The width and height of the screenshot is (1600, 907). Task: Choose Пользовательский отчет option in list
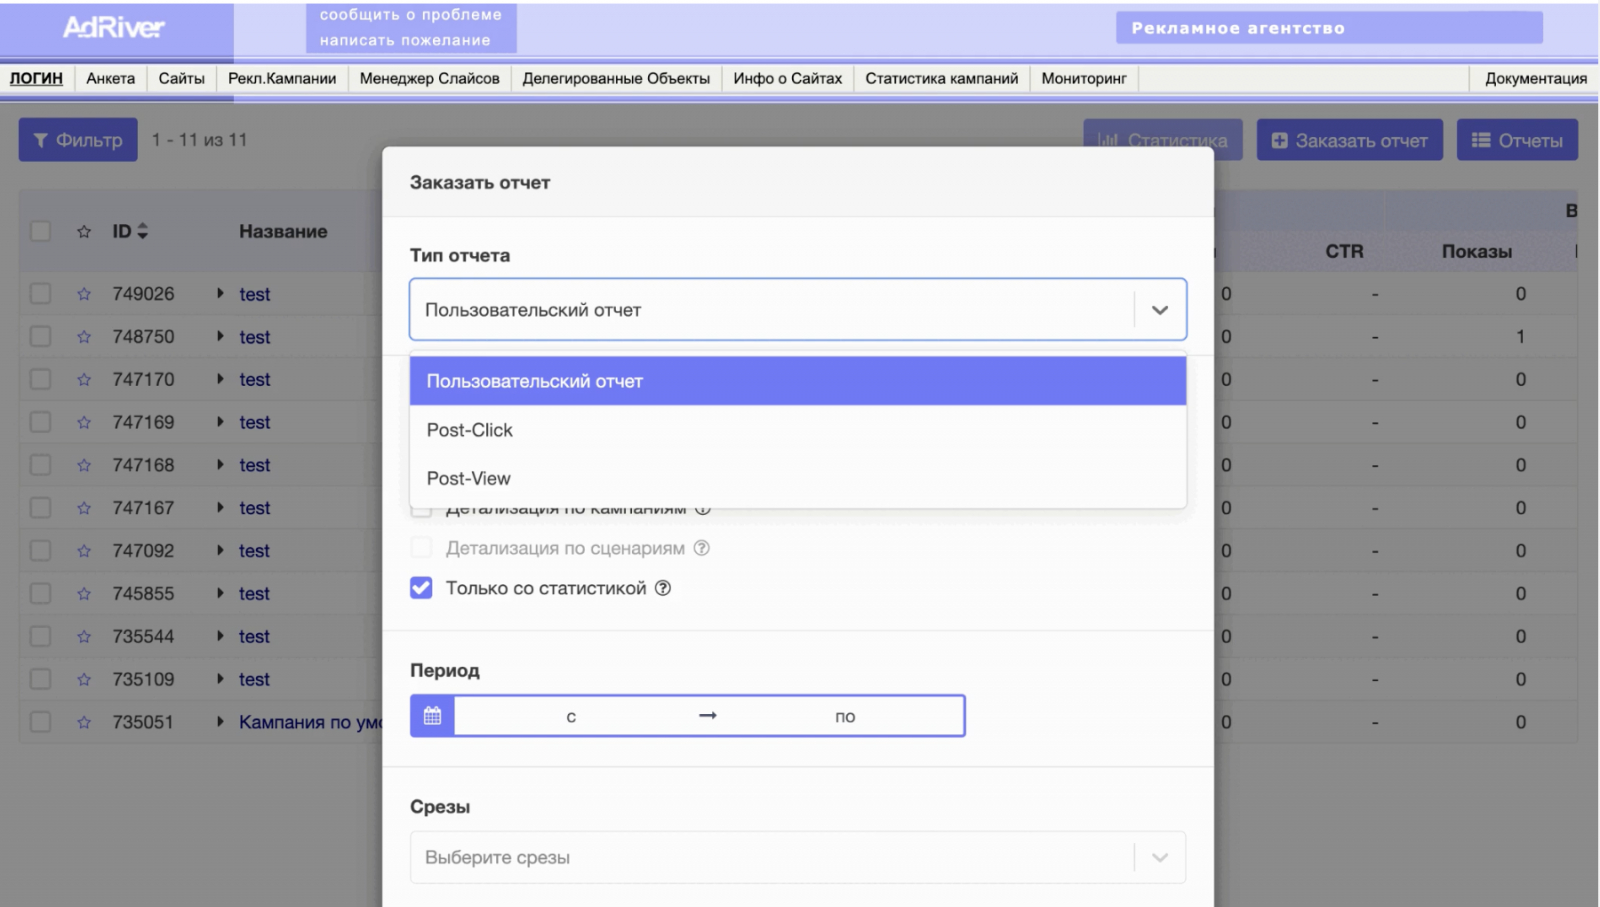(x=798, y=381)
